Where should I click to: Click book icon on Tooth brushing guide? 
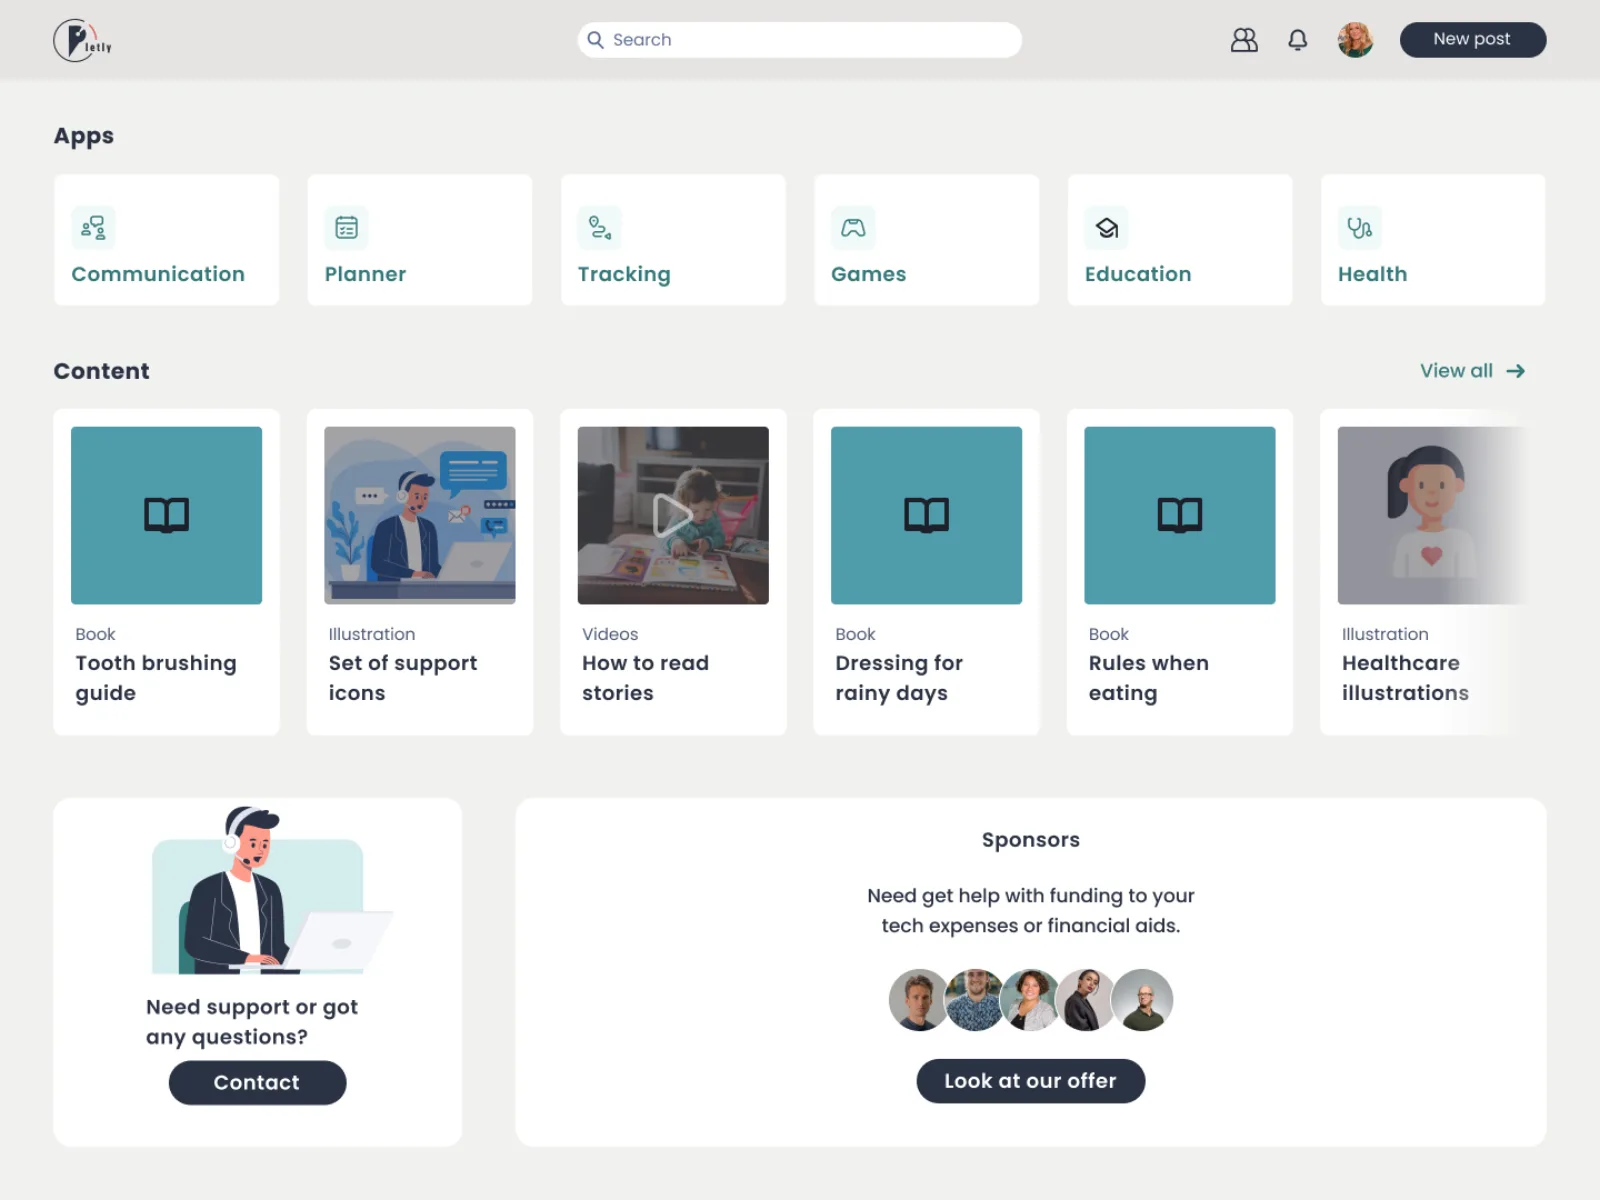click(x=167, y=515)
